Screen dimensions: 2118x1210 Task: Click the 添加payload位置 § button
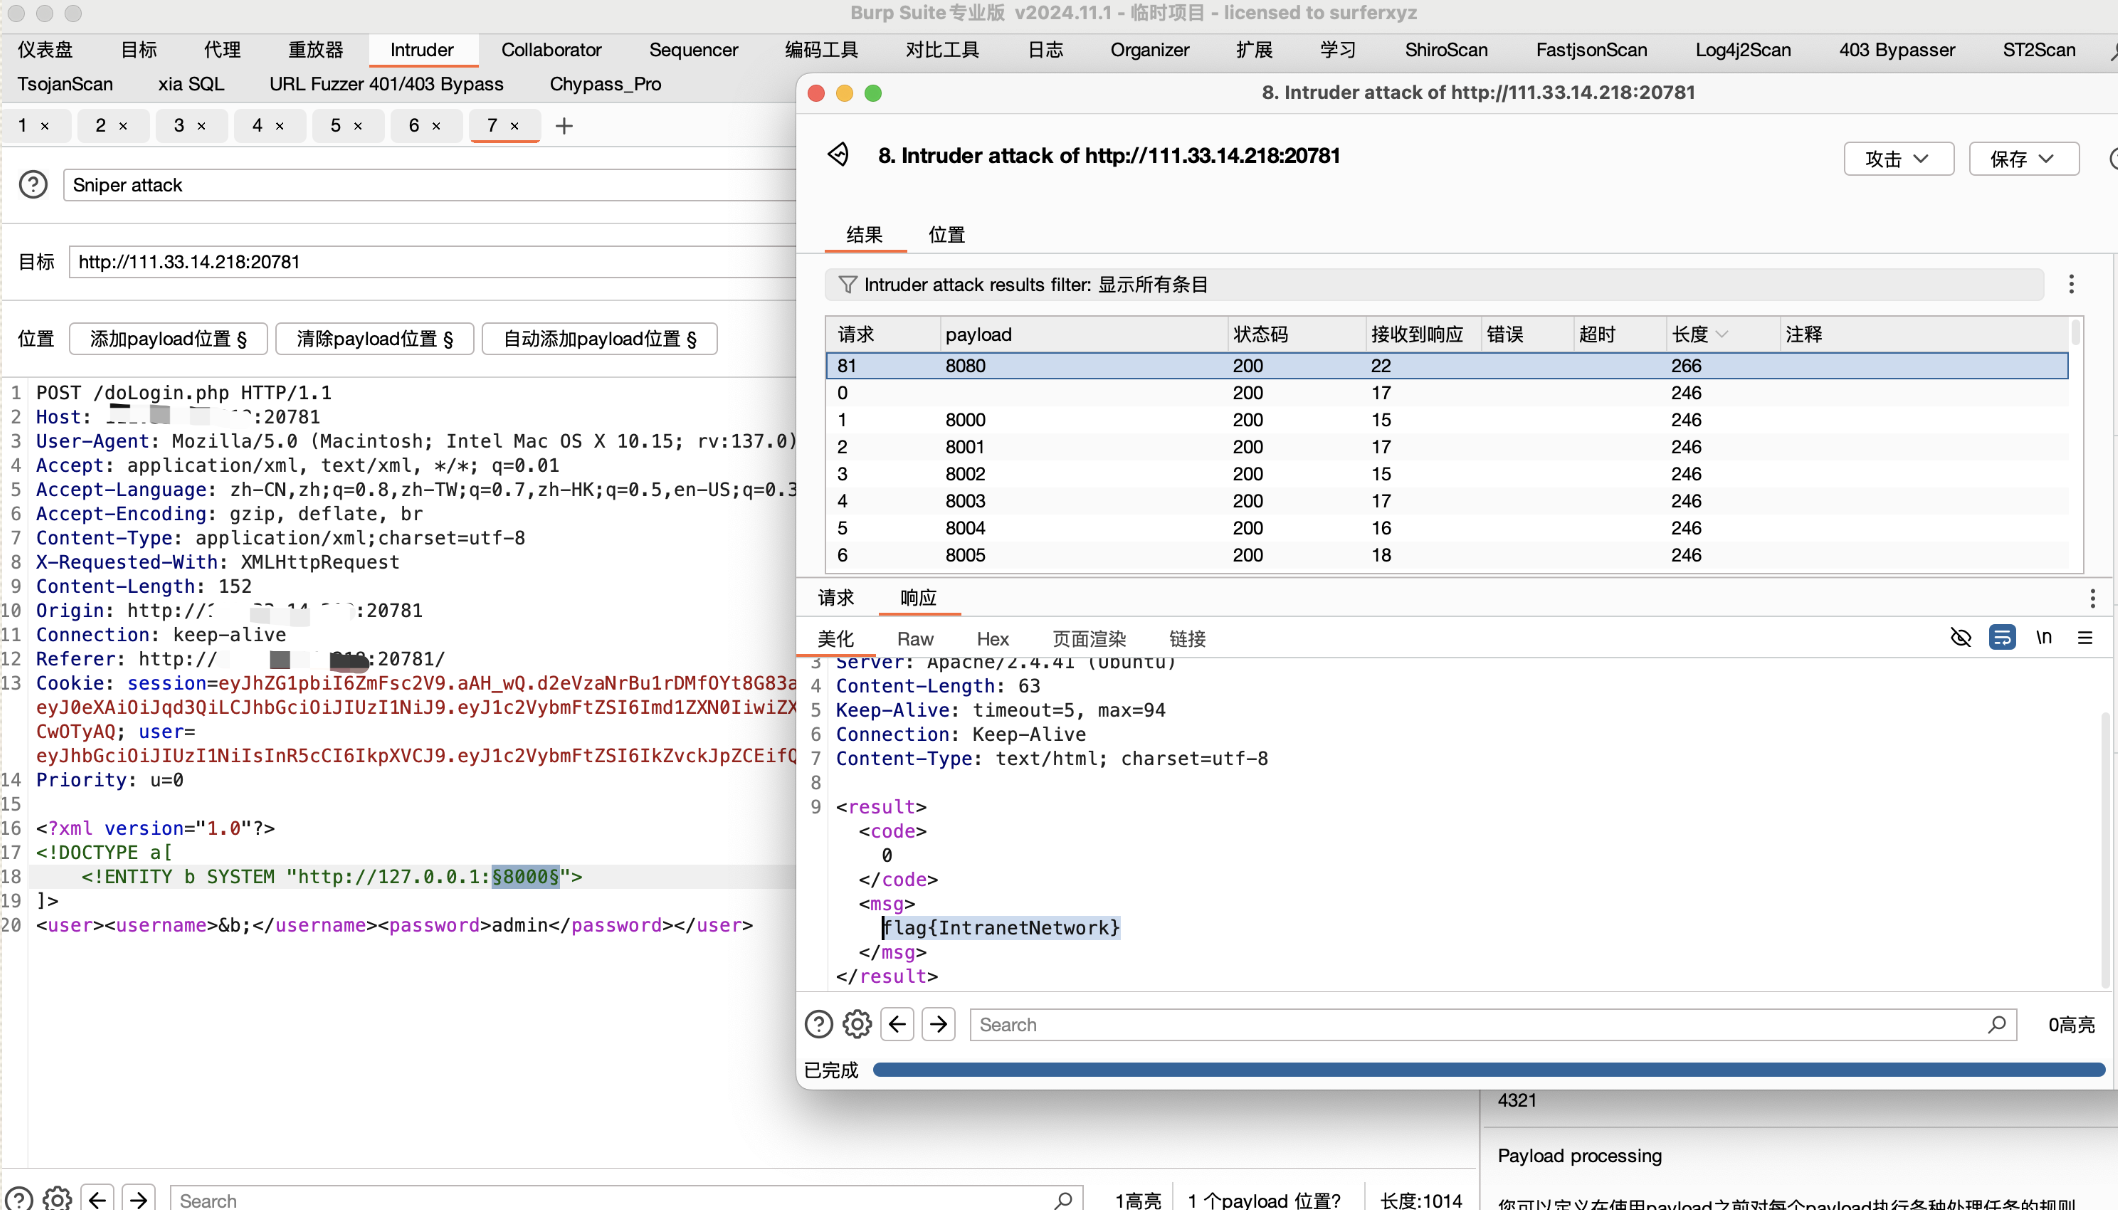(x=168, y=339)
